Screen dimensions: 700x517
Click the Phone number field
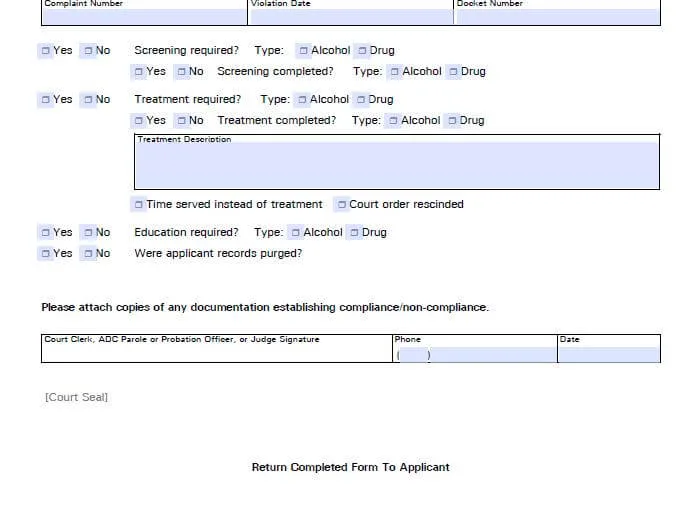(493, 355)
